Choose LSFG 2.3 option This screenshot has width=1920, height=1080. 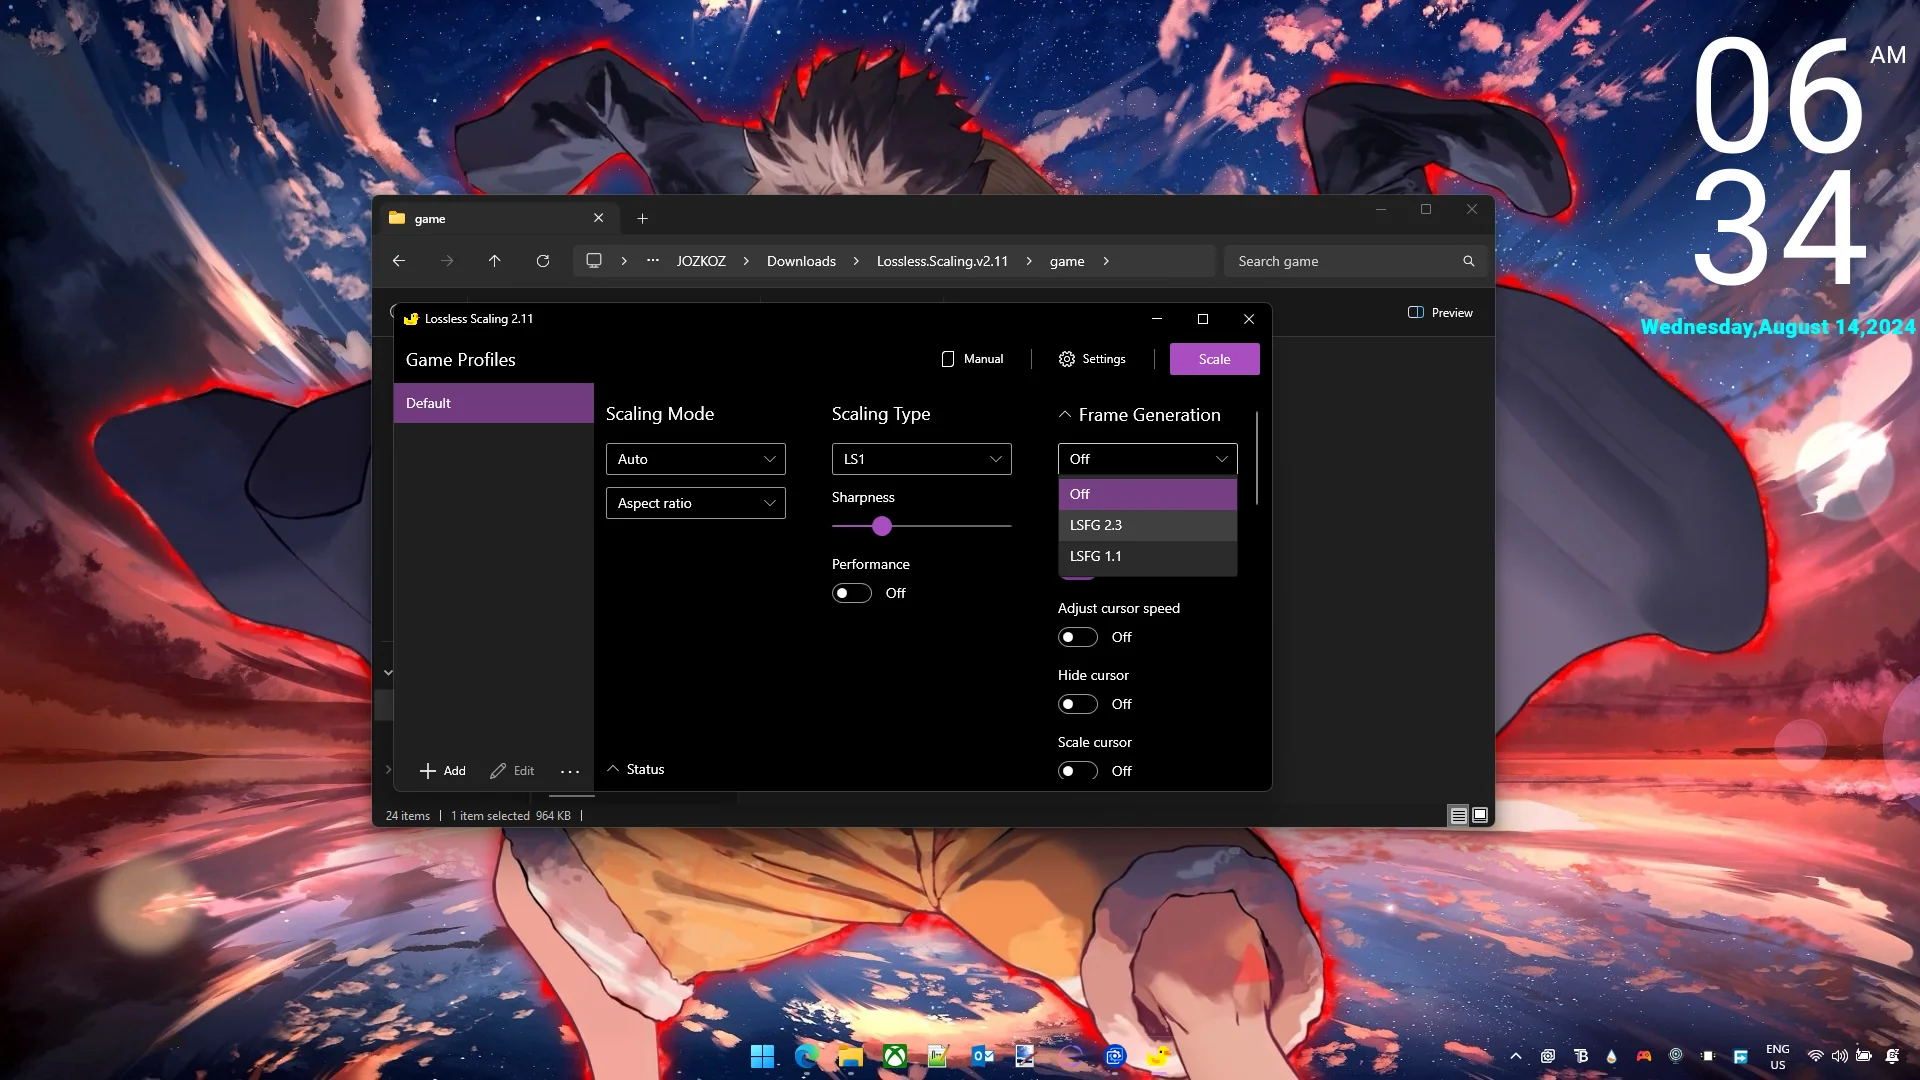1147,525
